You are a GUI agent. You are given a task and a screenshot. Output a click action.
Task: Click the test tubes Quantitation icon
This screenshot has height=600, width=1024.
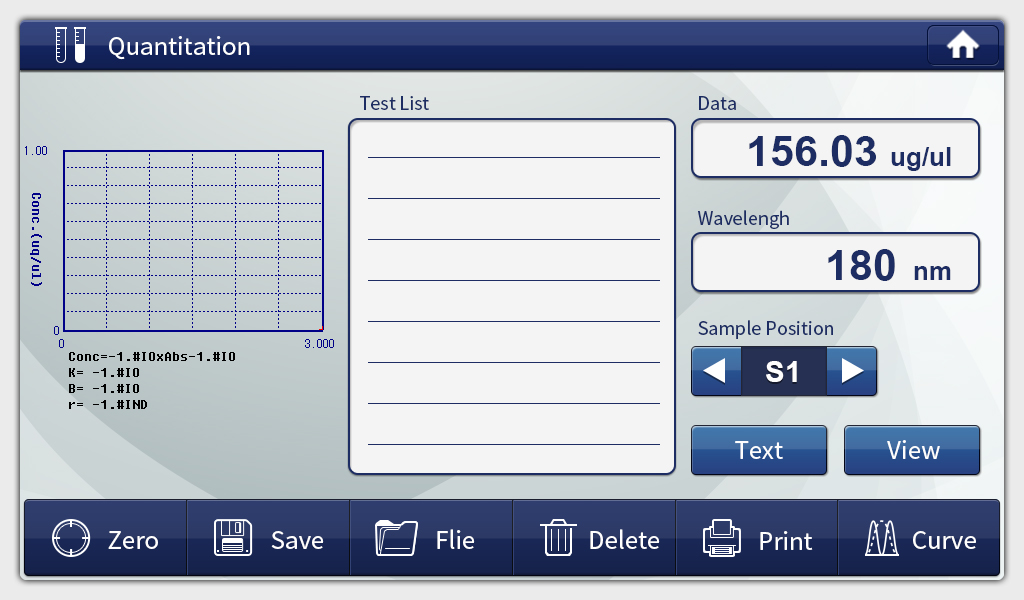pos(71,46)
